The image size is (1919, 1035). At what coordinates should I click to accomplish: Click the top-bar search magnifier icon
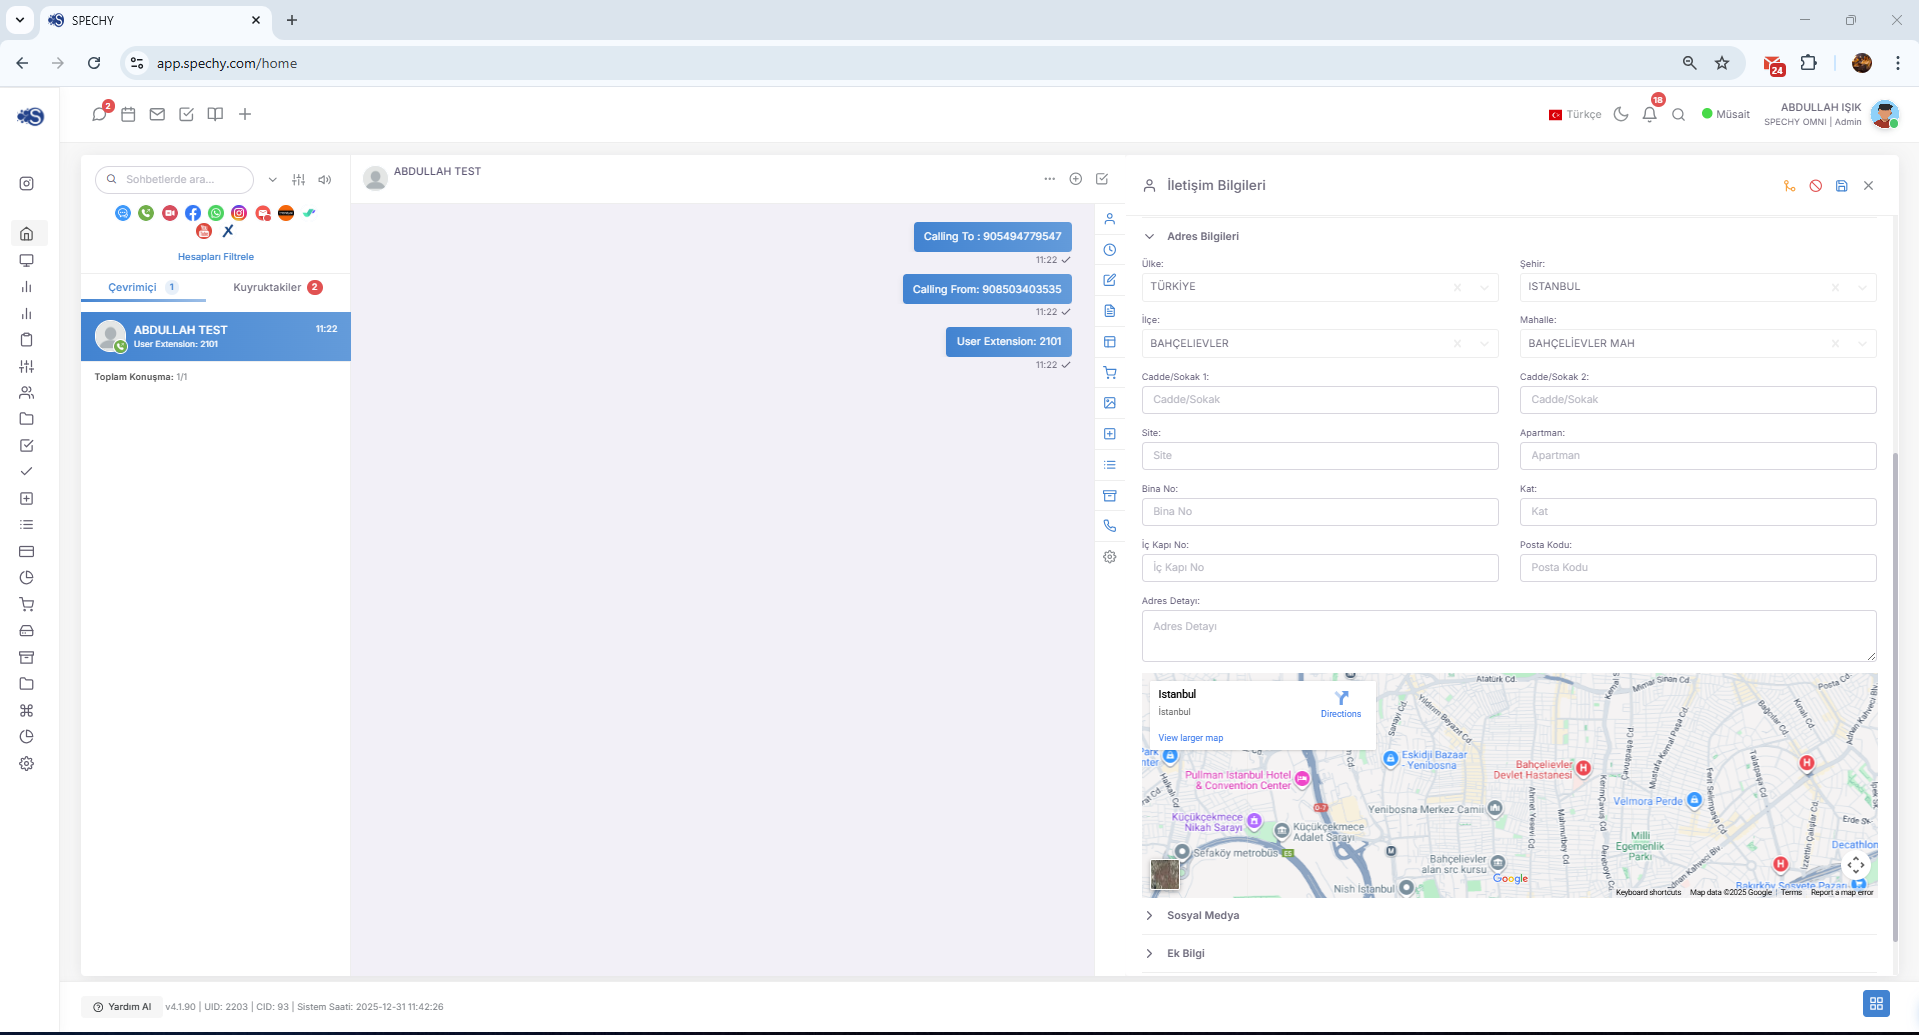click(1679, 114)
